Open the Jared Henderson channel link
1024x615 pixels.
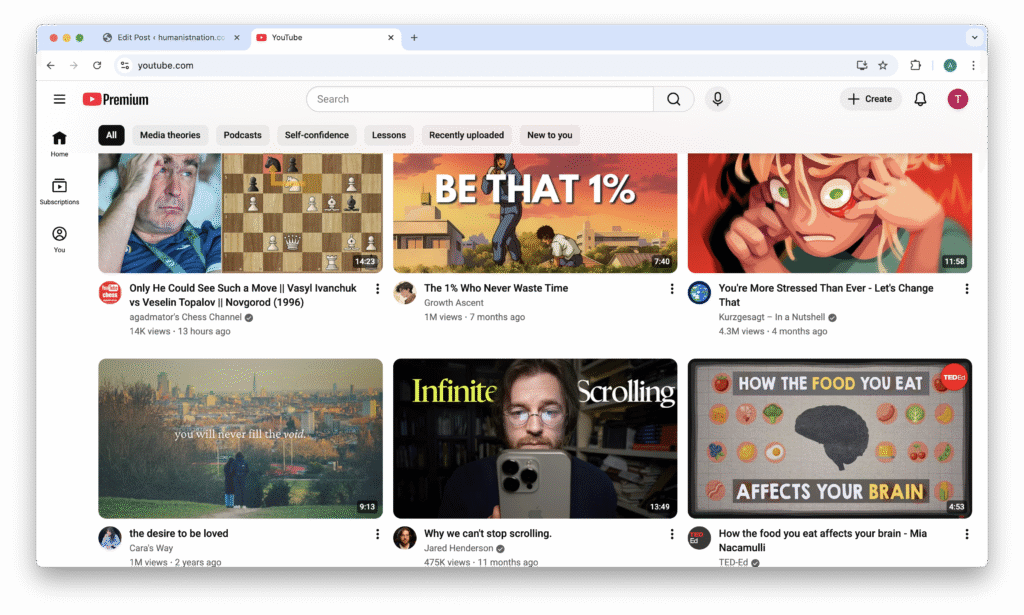459,548
